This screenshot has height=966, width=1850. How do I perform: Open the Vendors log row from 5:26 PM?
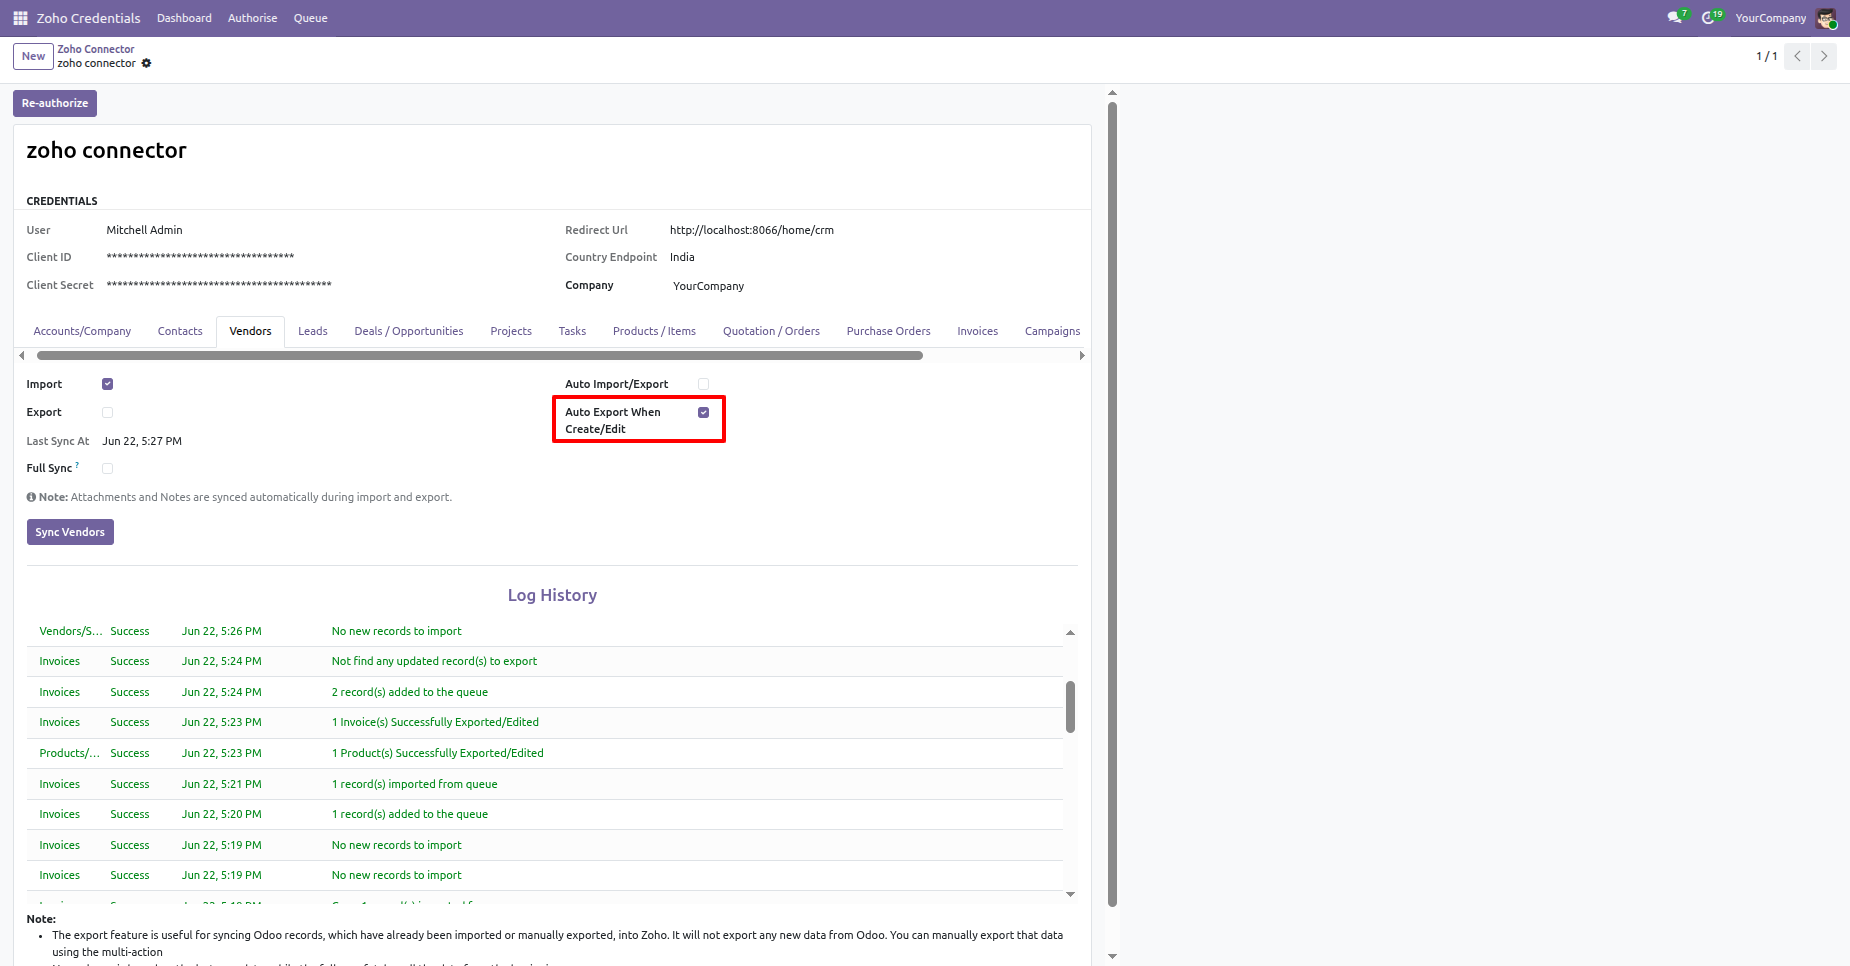[x=545, y=631]
